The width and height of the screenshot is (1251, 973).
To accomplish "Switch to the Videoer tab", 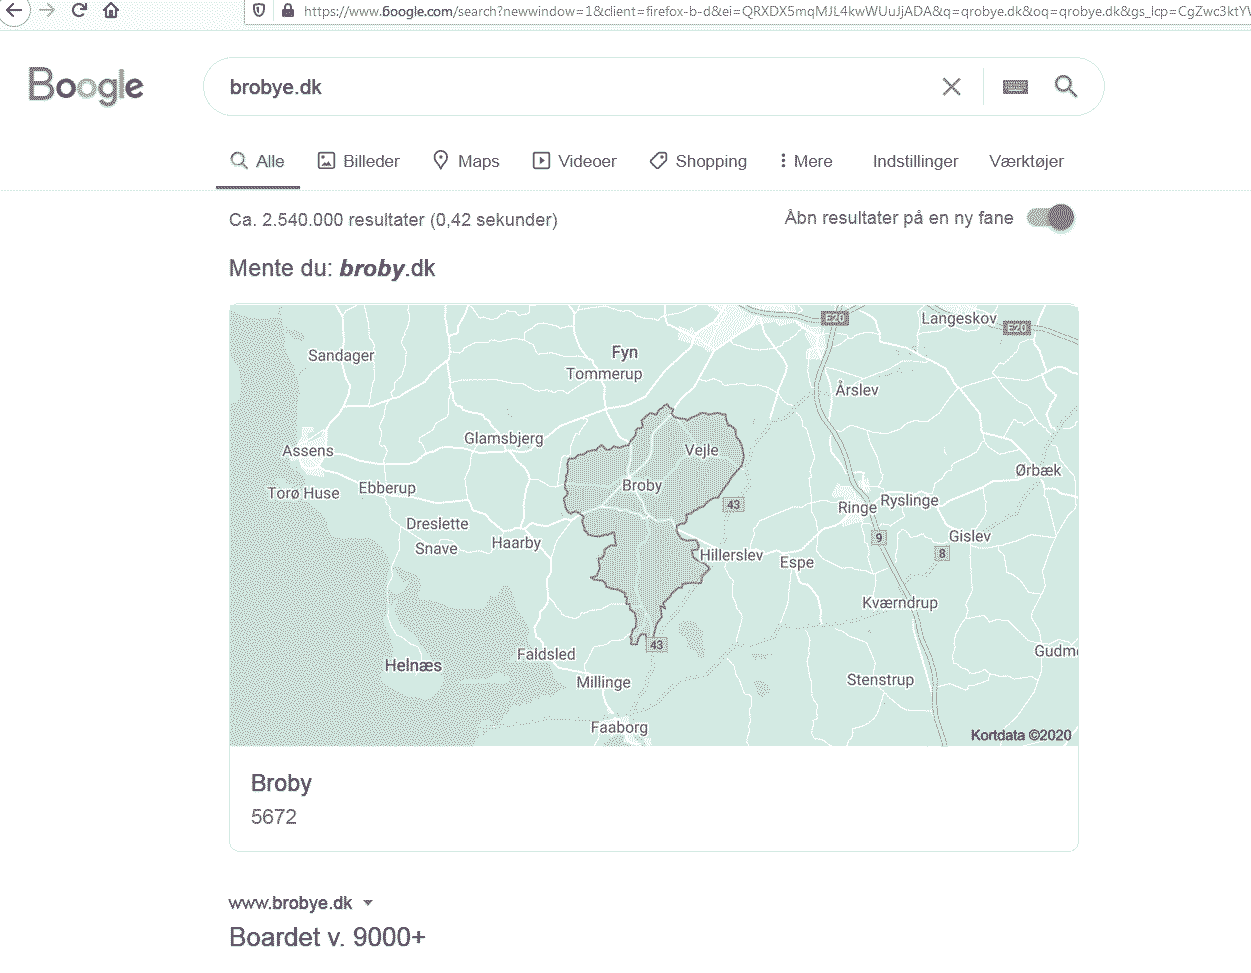I will 574,161.
